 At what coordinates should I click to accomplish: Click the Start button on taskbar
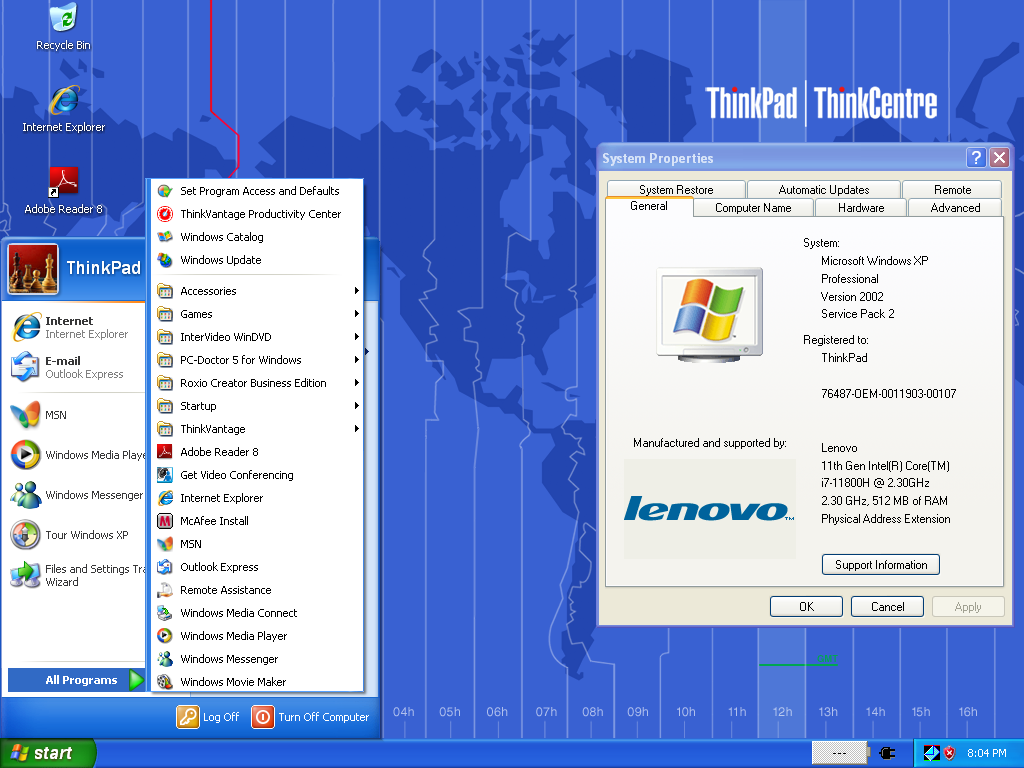point(48,753)
